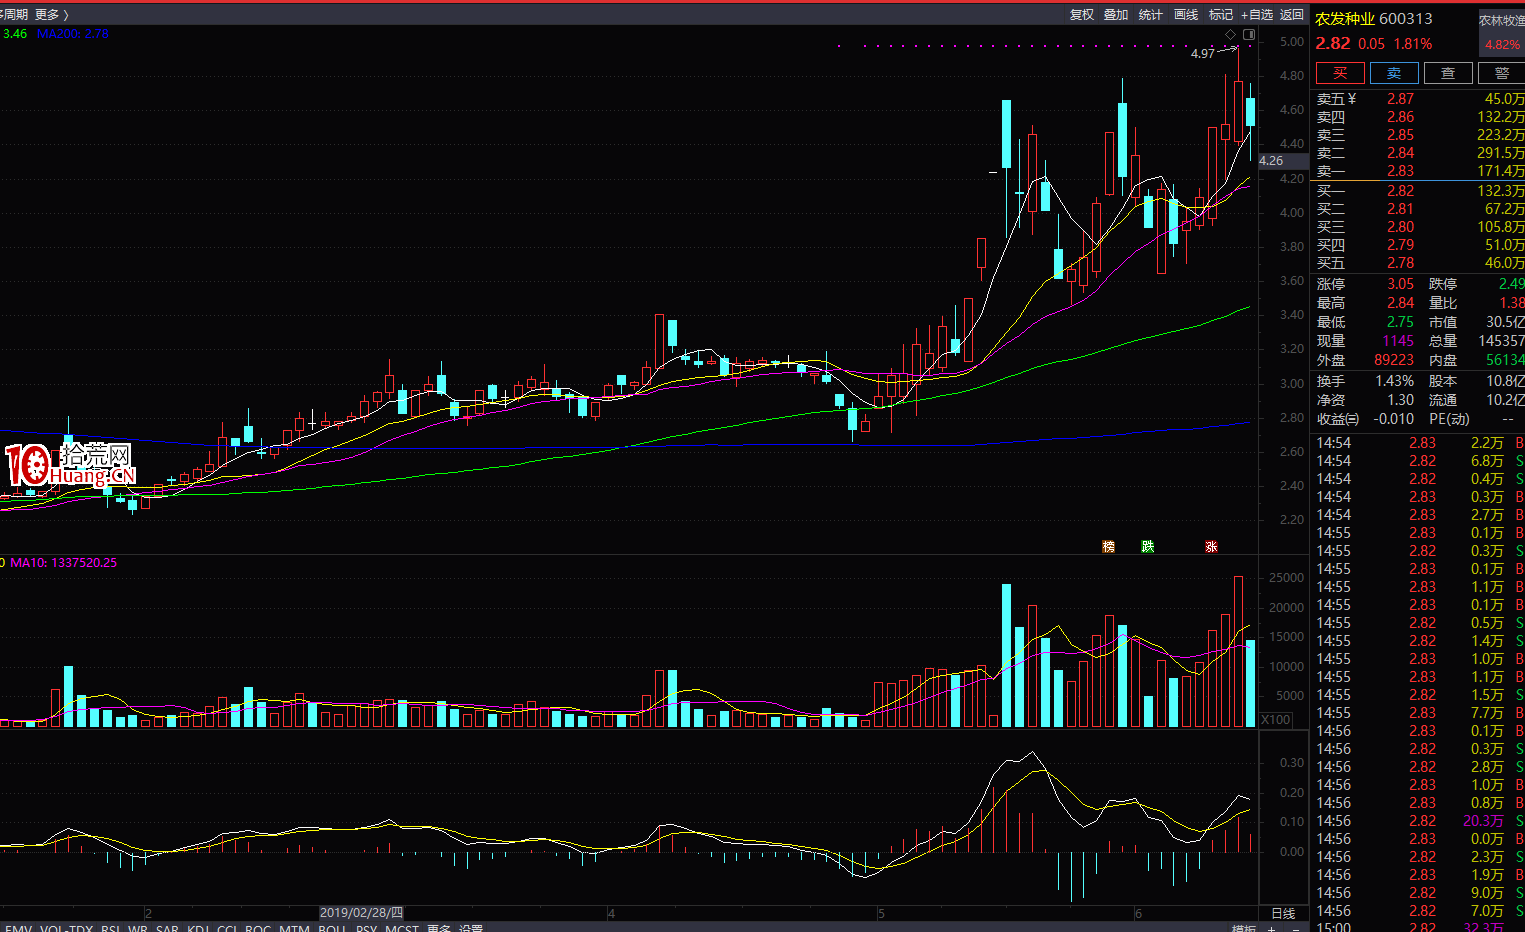Switch to the RSI indicator tab
The image size is (1525, 932).
pyautogui.click(x=110, y=929)
